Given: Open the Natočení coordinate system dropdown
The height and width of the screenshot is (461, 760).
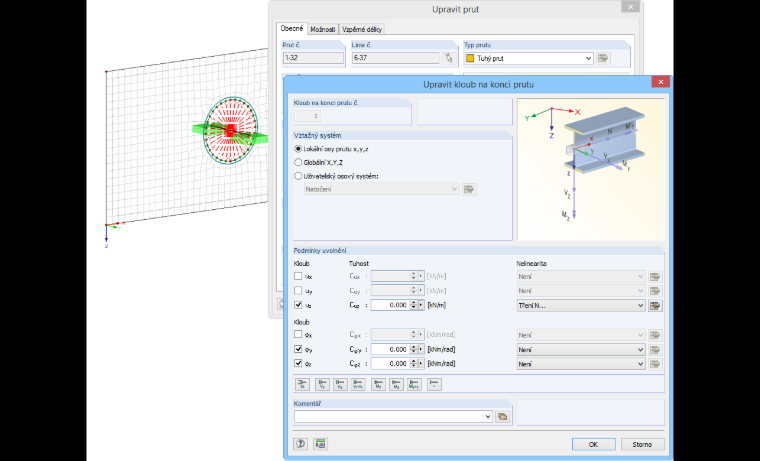Looking at the screenshot, I should click(381, 189).
